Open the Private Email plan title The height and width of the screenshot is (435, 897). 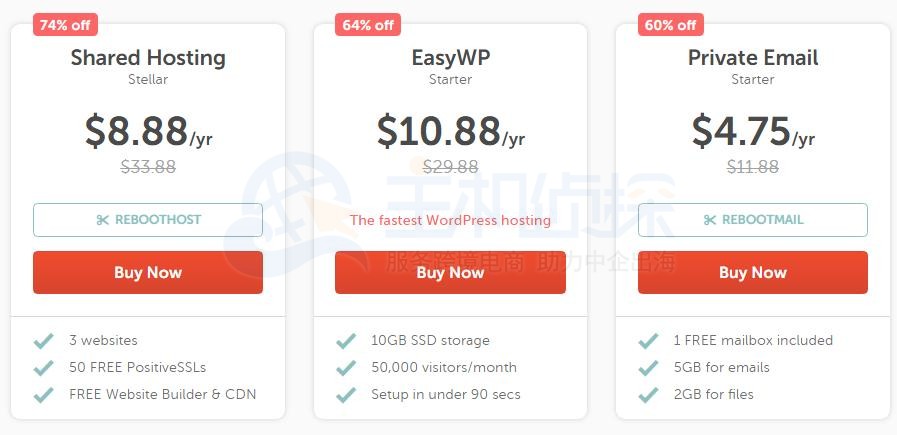[752, 58]
